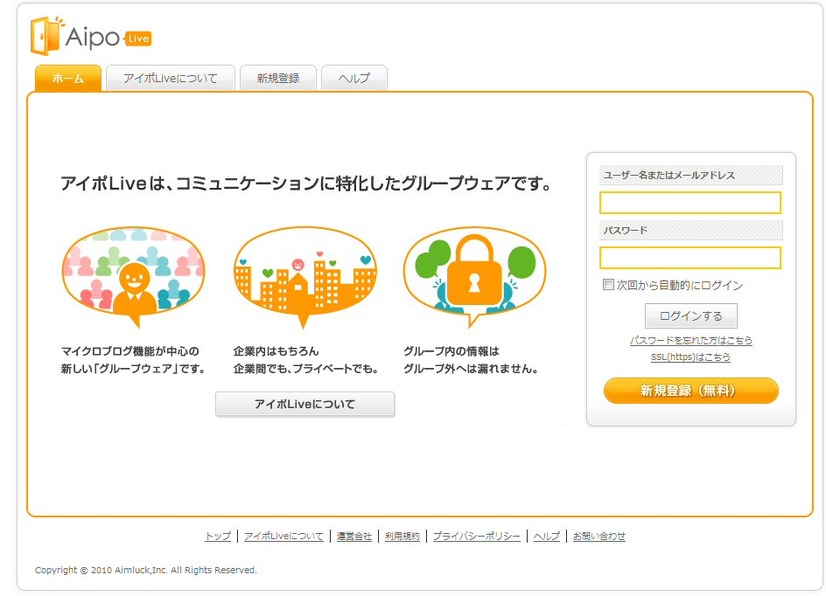This screenshot has height=596, width=826.
Task: Open the アイポLiveについて footer link
Action: click(x=284, y=536)
